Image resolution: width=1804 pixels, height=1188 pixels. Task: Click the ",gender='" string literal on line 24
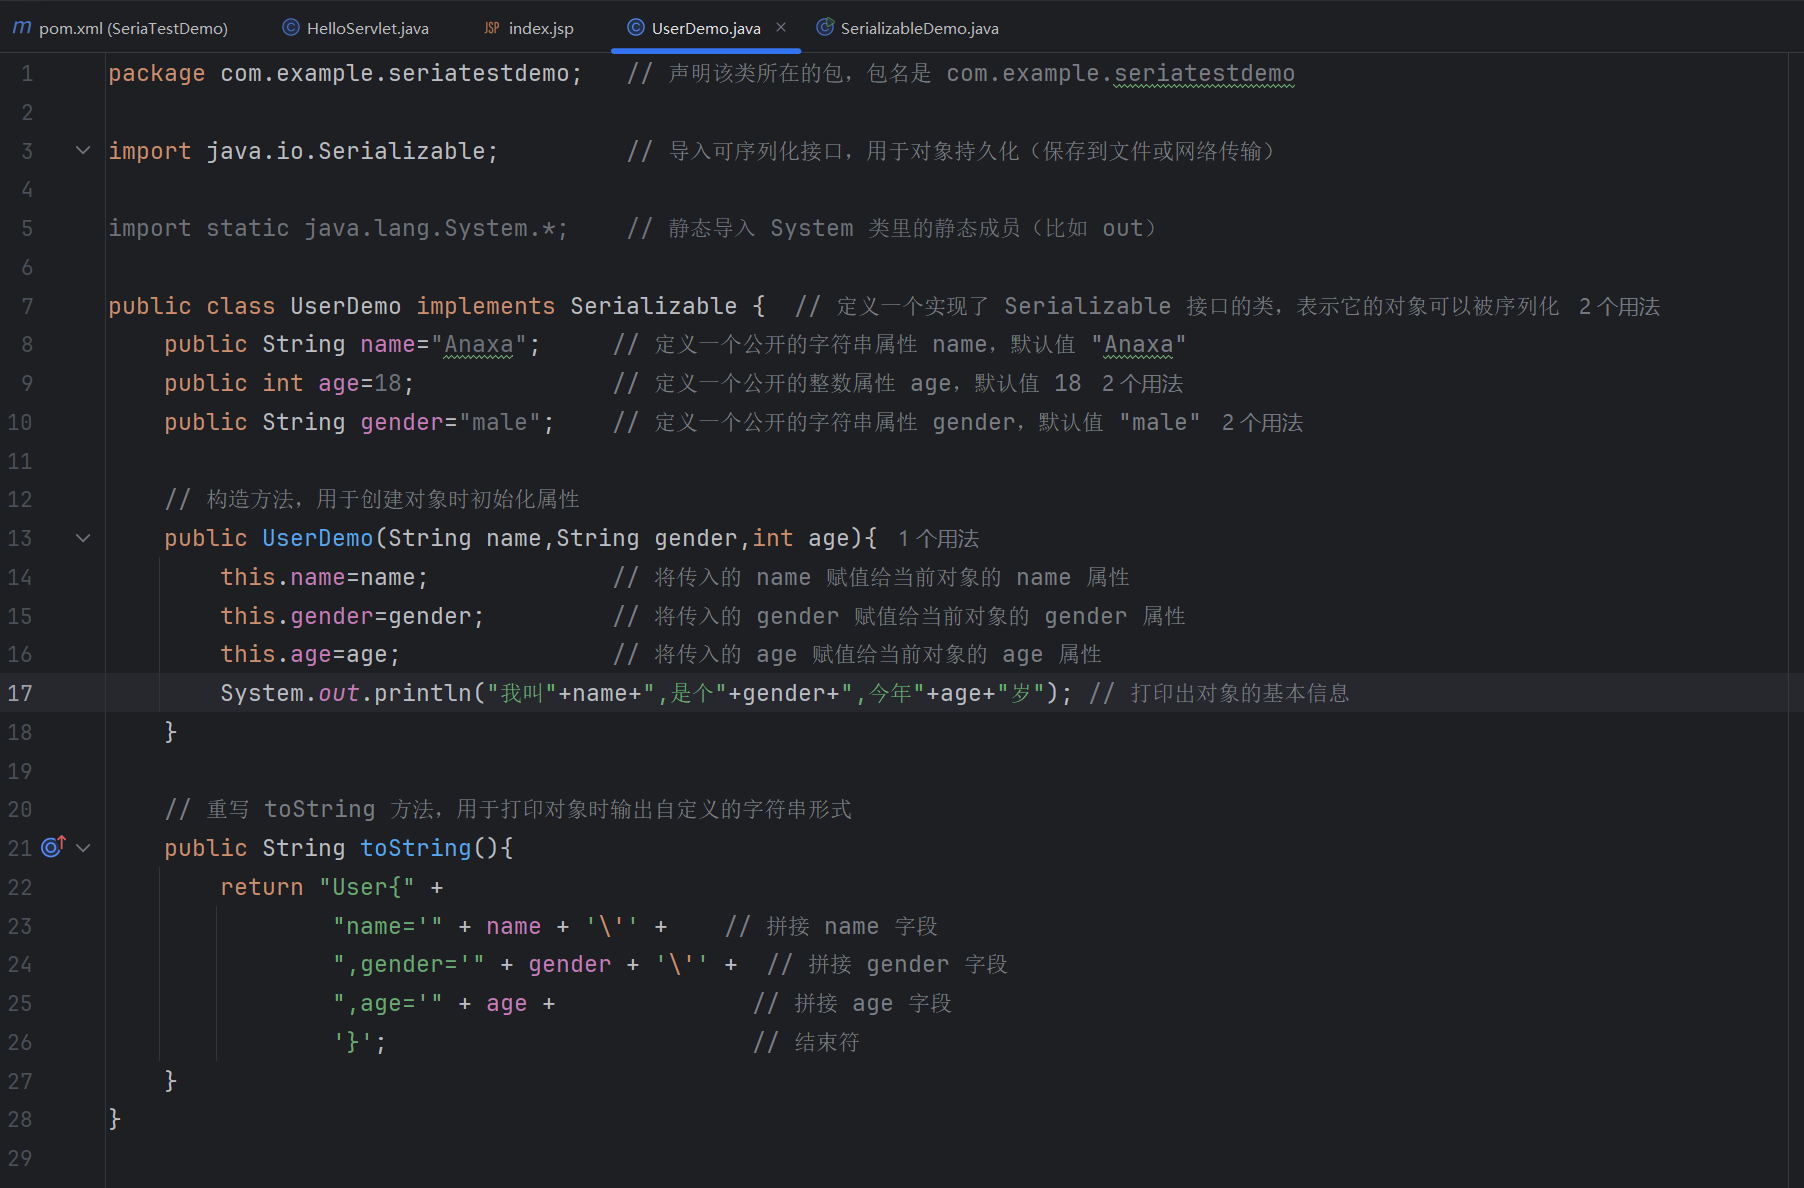coord(408,964)
